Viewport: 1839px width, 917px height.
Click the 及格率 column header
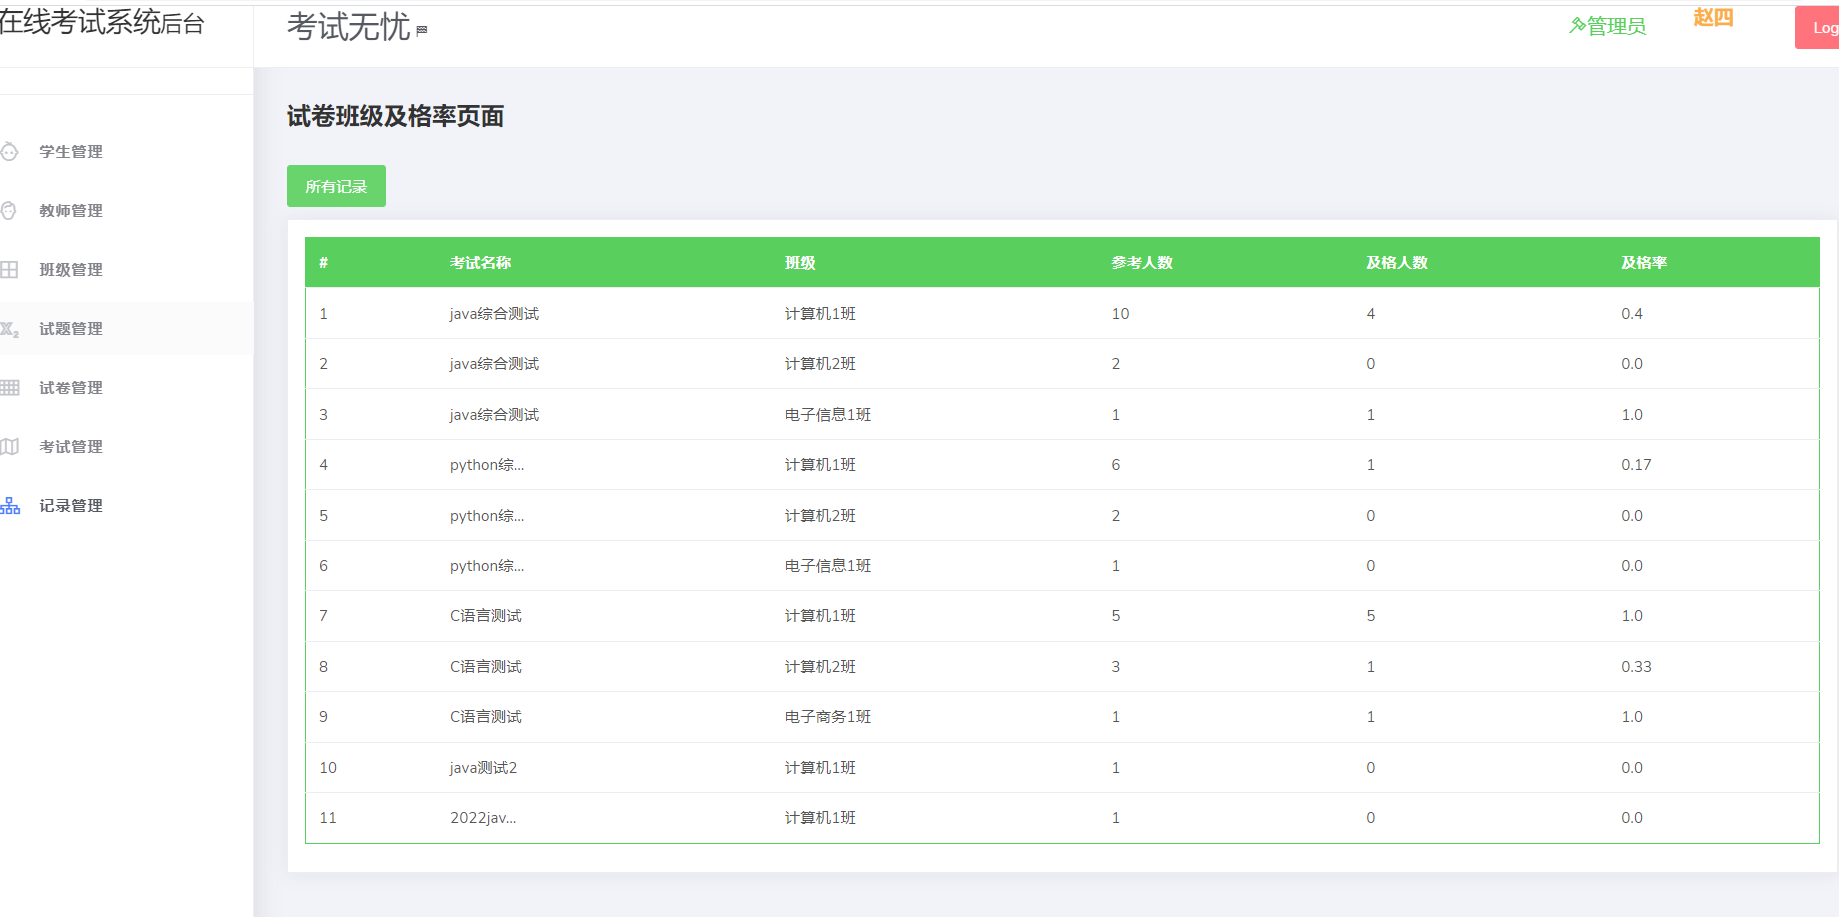pos(1643,263)
